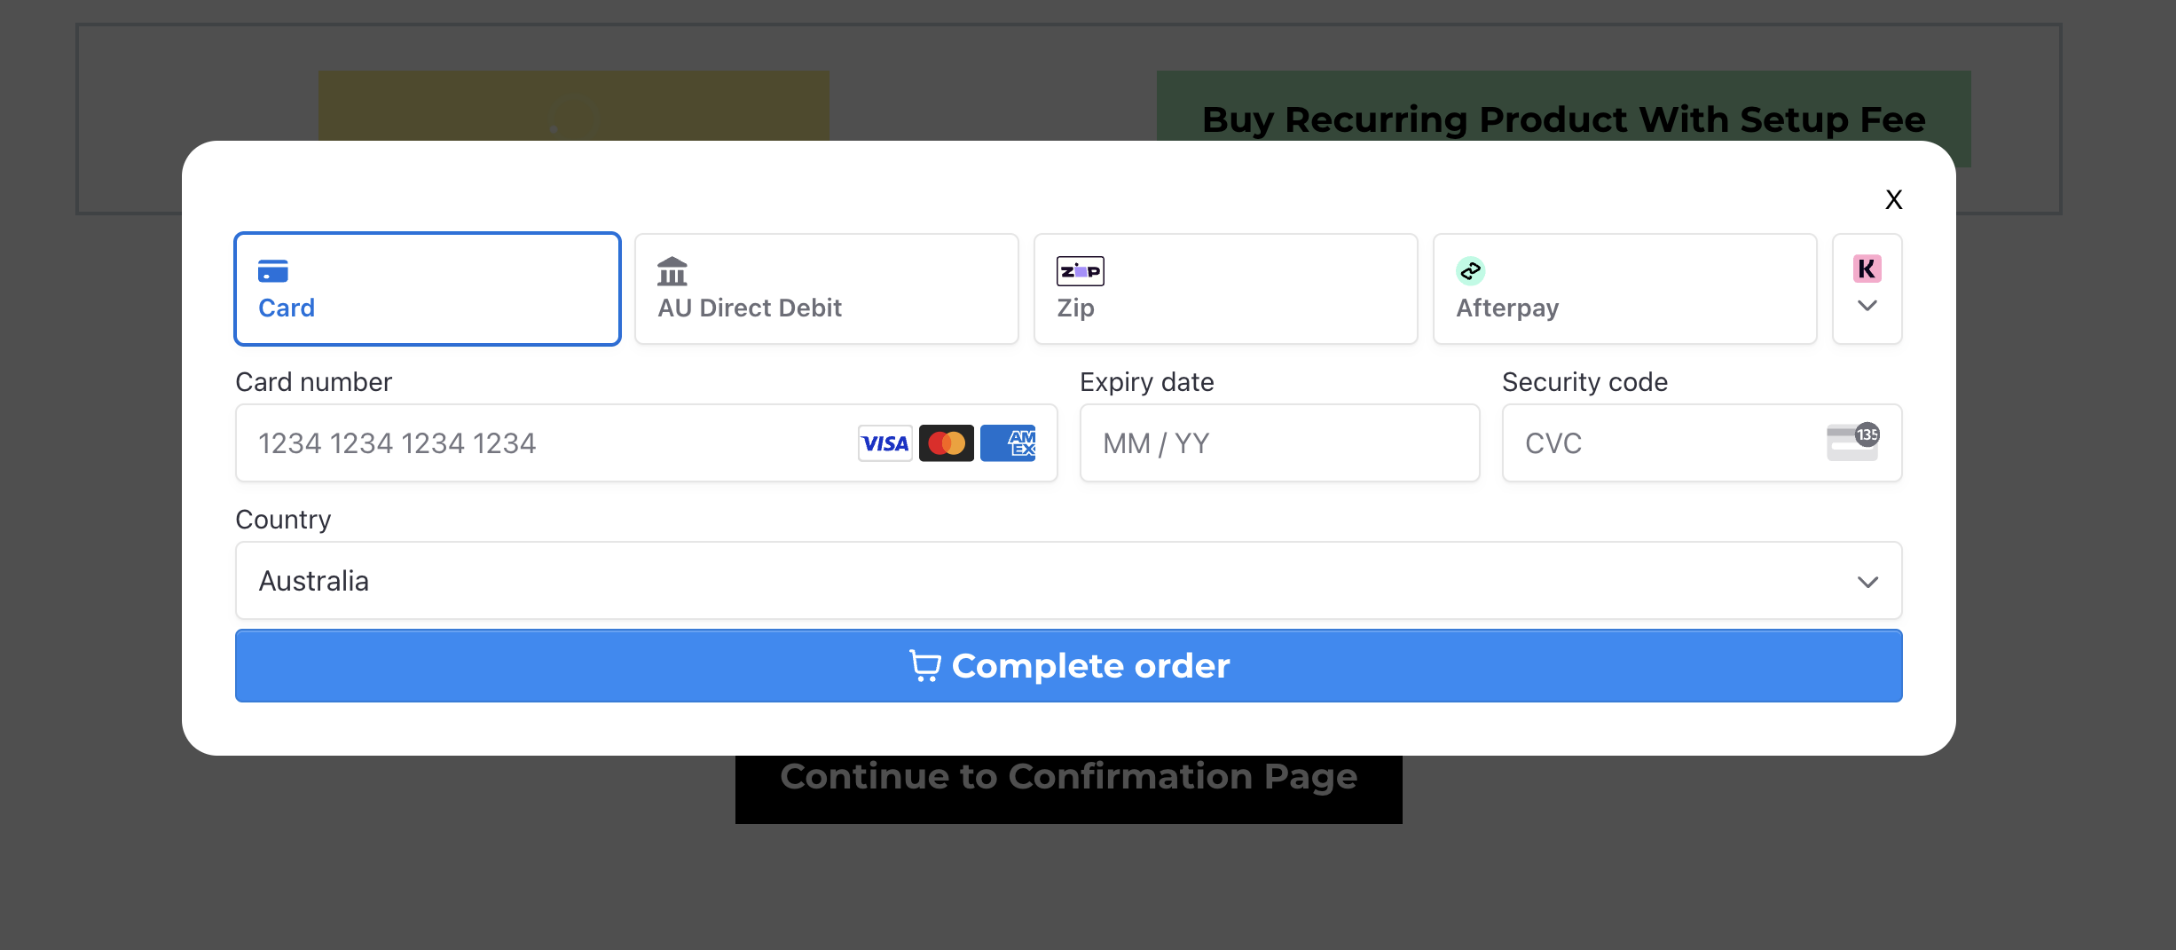
Task: Close the payment dialog with X
Action: (1893, 199)
